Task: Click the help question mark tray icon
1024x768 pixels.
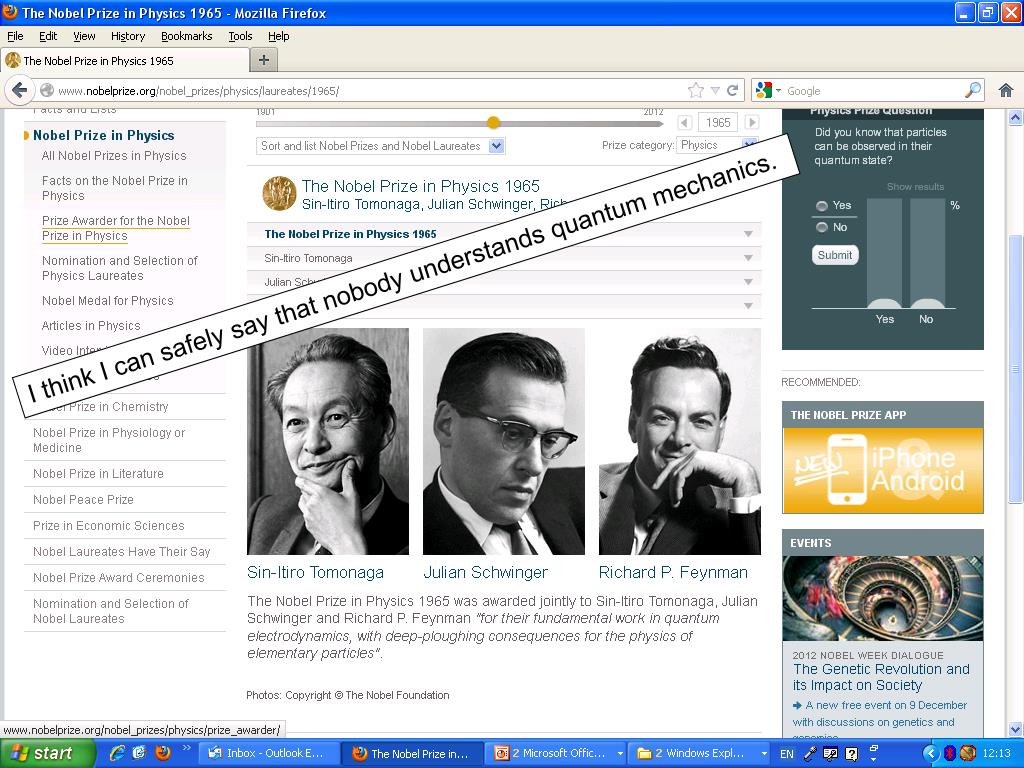Action: click(x=852, y=754)
